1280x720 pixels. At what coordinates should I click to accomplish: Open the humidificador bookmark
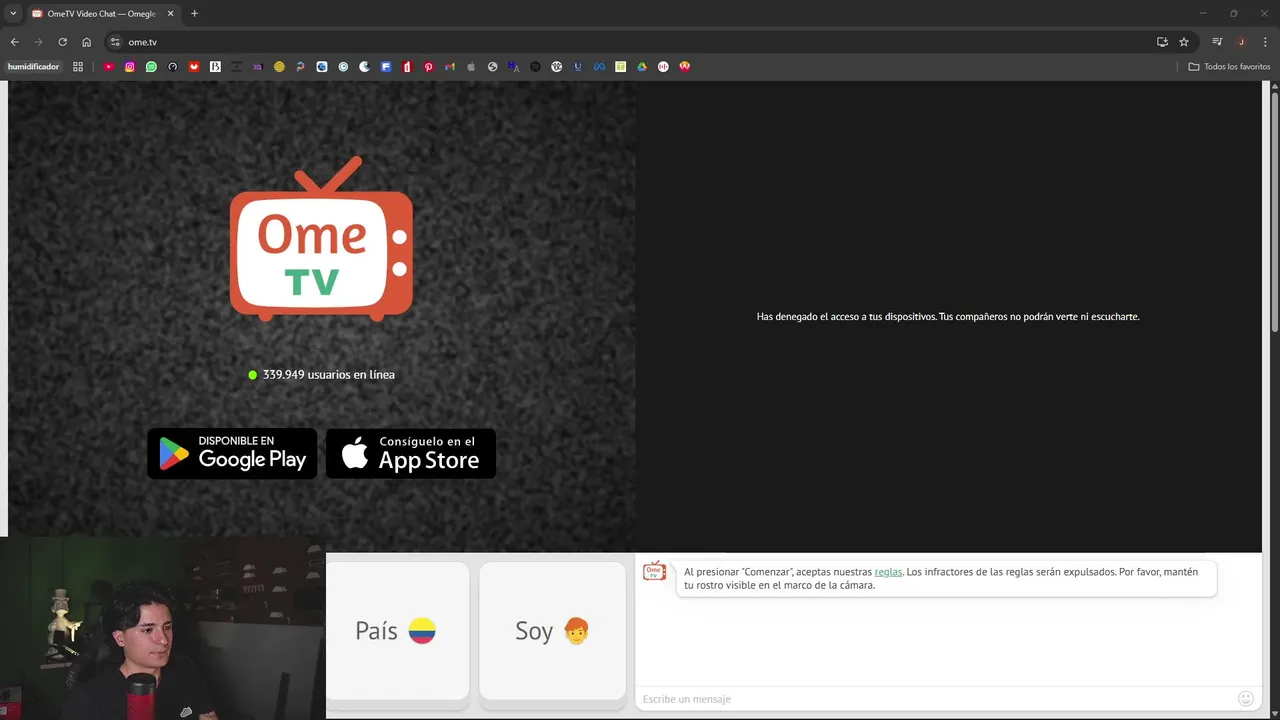33,67
